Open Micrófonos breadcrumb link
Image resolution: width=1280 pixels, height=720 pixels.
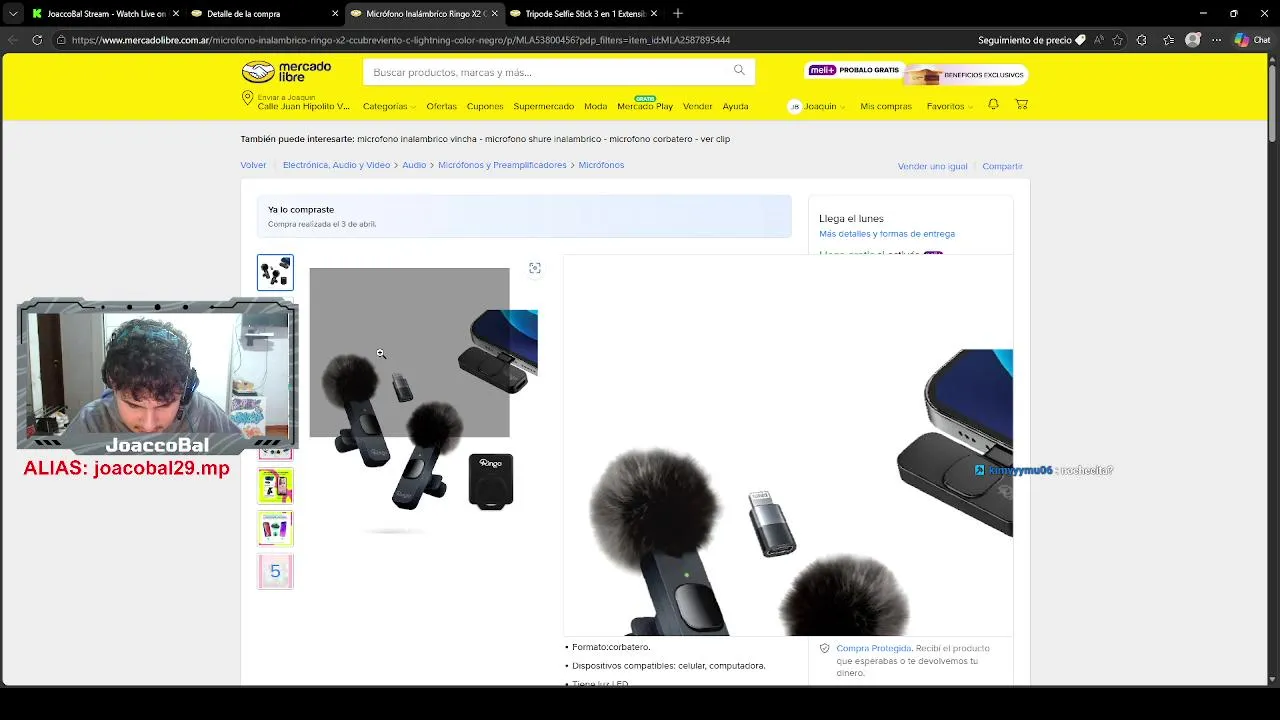[x=601, y=165]
